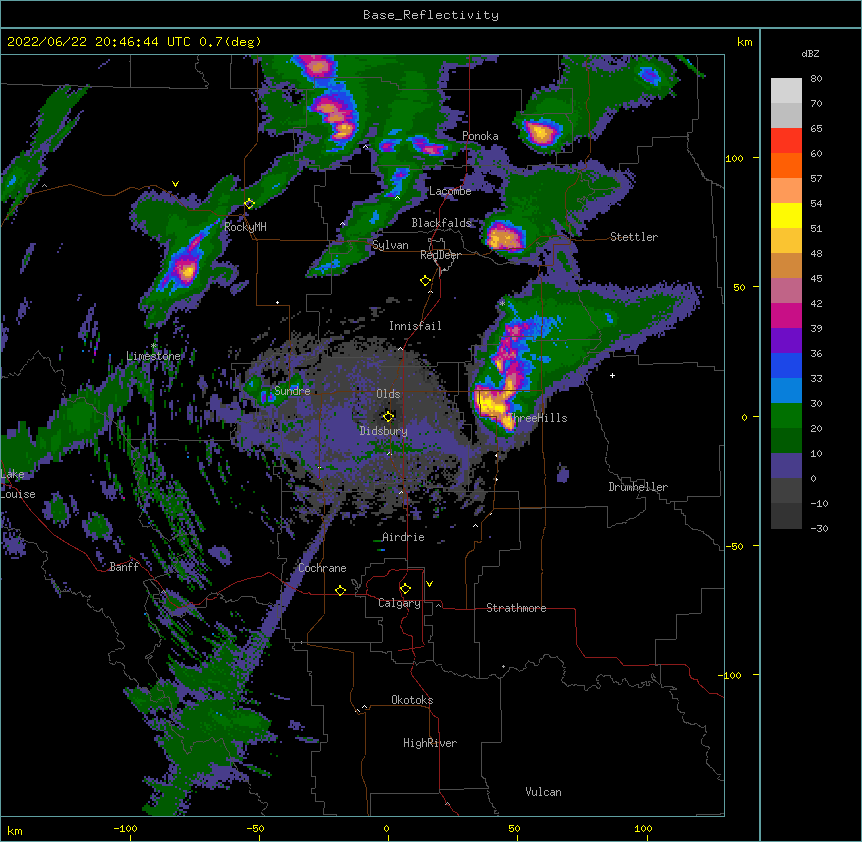Click the white plus marker north of Drumheller
This screenshot has height=842, width=862.
click(612, 375)
